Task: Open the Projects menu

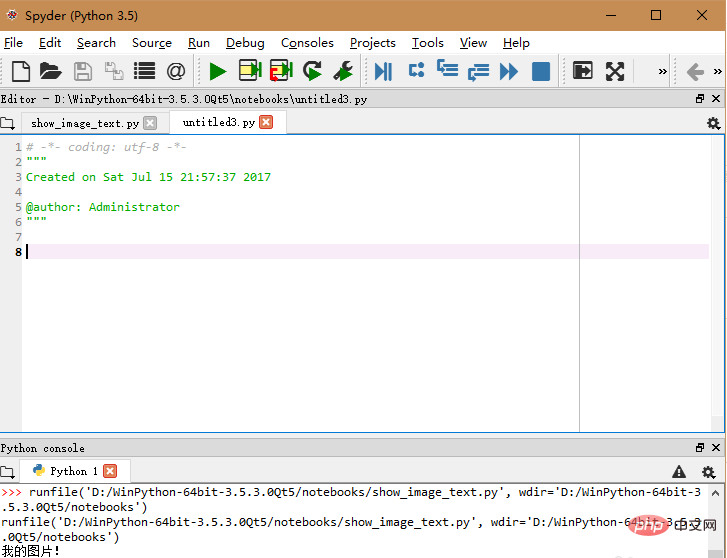Action: tap(372, 43)
